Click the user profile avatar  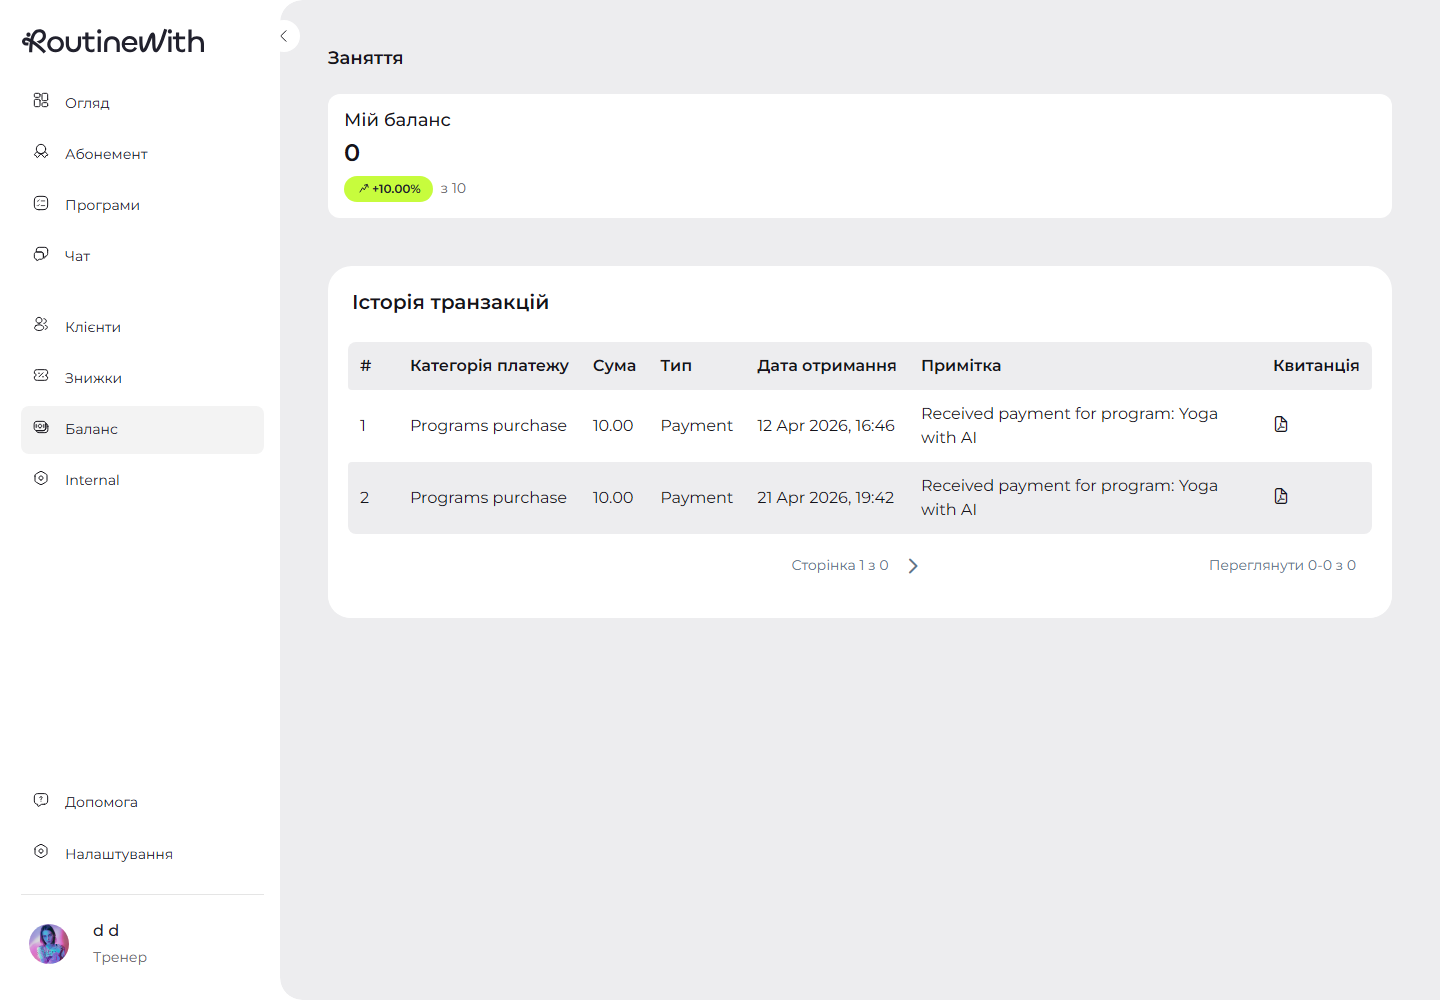pos(49,943)
